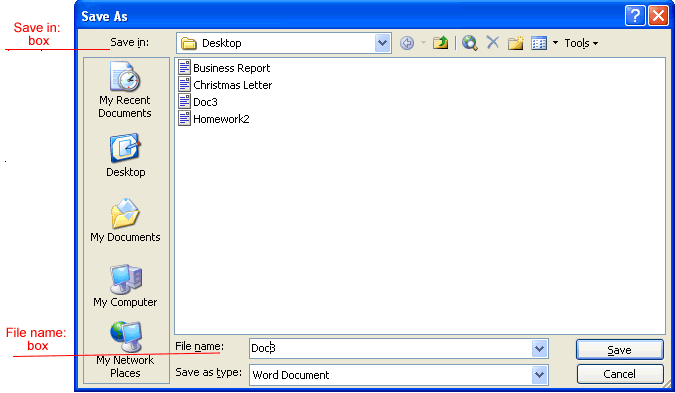Viewport: 675px width, 393px height.
Task: Open My Computer place
Action: coord(125,286)
